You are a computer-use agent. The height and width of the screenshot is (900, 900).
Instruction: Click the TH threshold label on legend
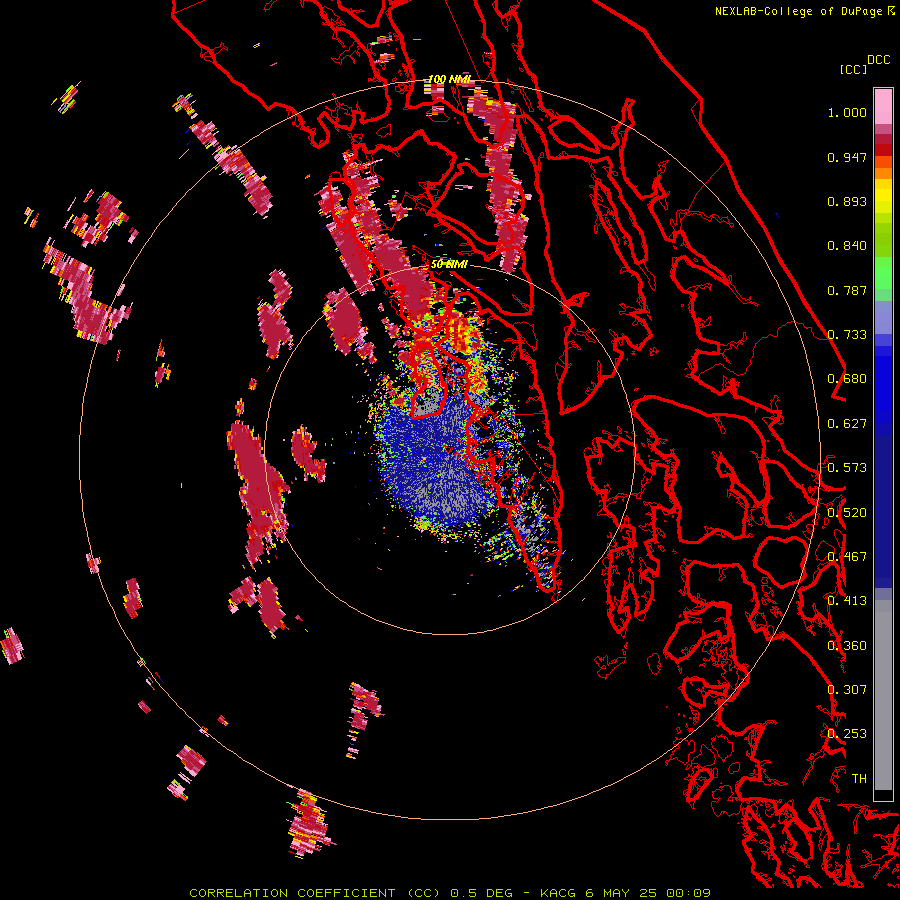[859, 779]
